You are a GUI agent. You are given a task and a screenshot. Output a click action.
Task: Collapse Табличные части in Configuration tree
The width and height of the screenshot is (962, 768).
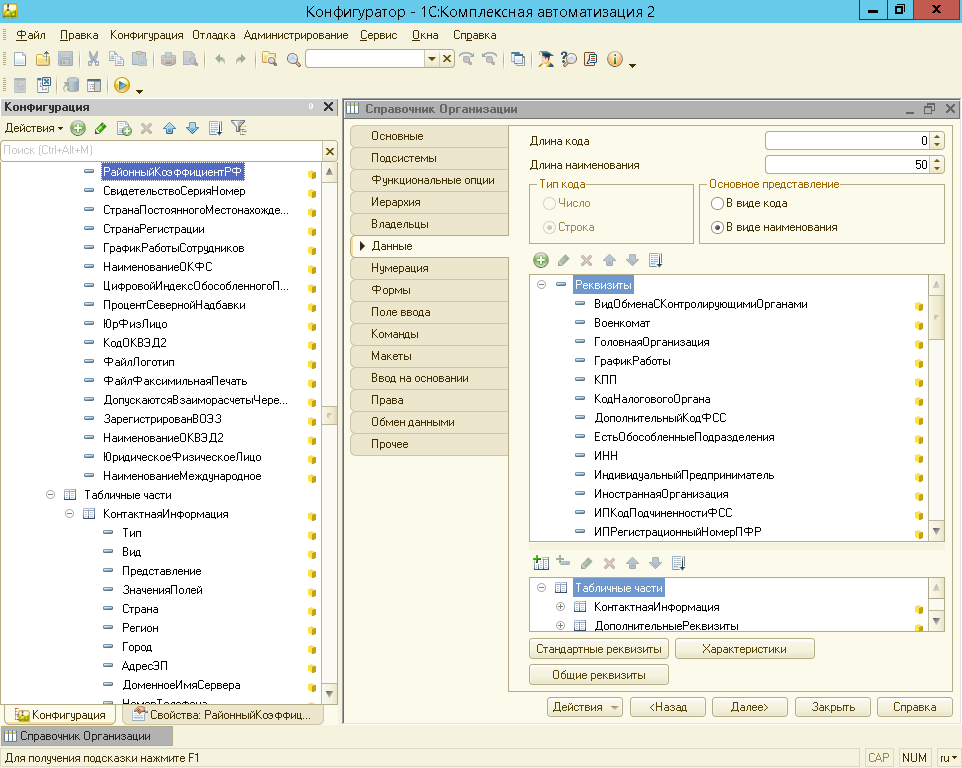(50, 494)
